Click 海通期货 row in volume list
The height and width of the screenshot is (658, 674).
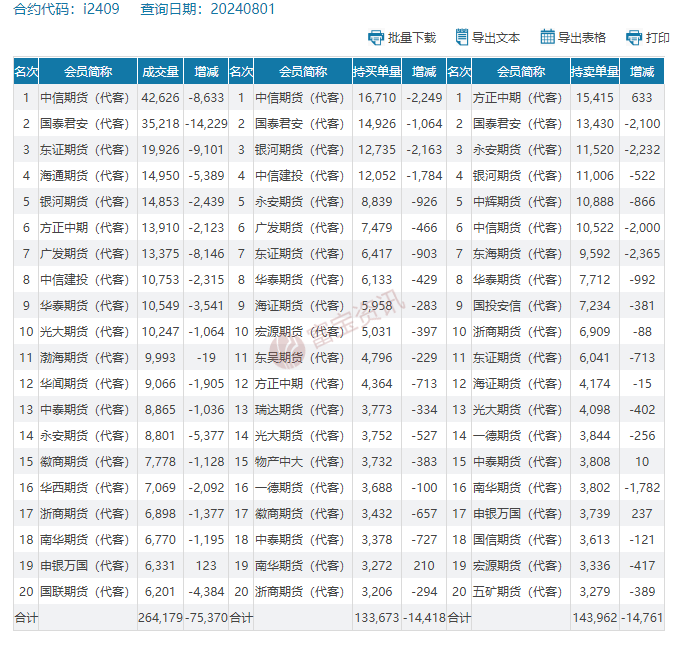pyautogui.click(x=84, y=176)
